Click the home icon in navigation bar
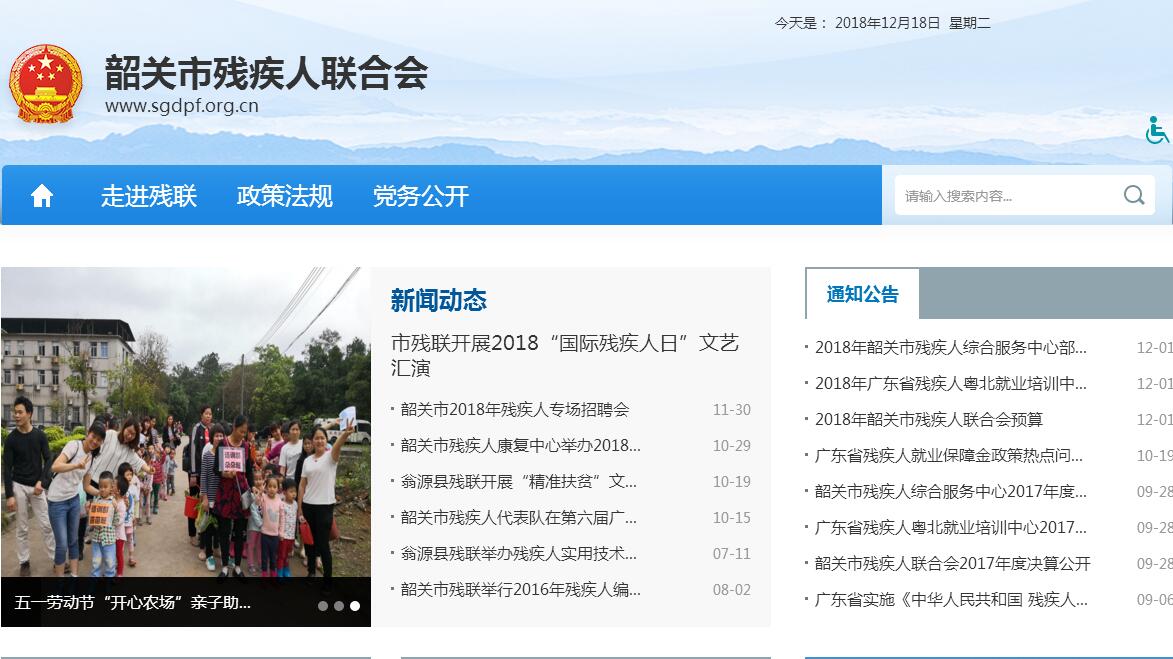Screen dimensions: 1173x659 (42, 196)
